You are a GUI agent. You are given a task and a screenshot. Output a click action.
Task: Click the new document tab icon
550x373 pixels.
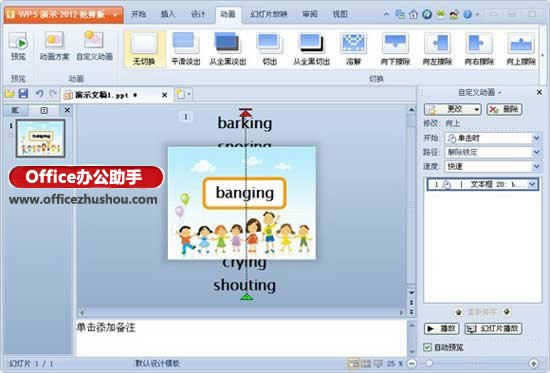click(x=180, y=94)
